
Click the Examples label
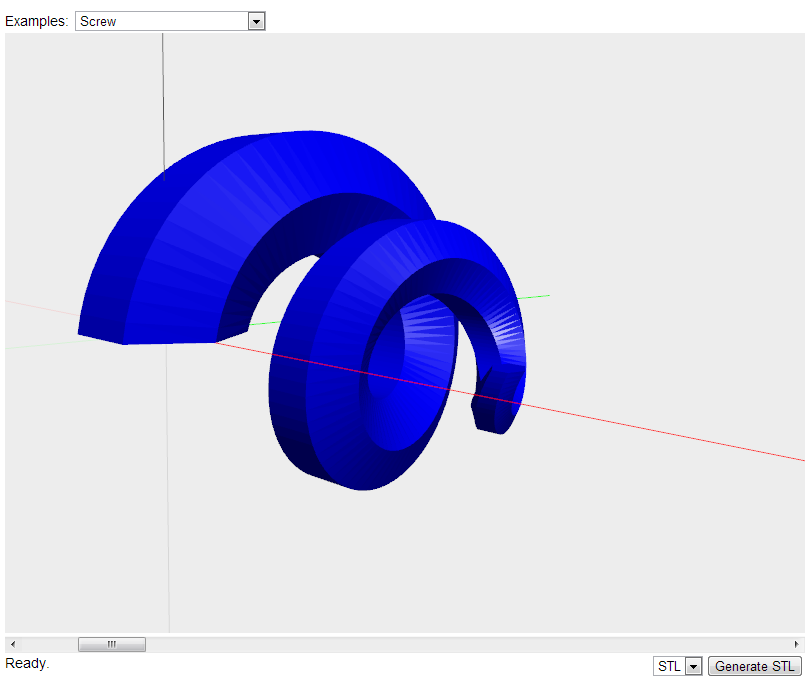pyautogui.click(x=36, y=21)
